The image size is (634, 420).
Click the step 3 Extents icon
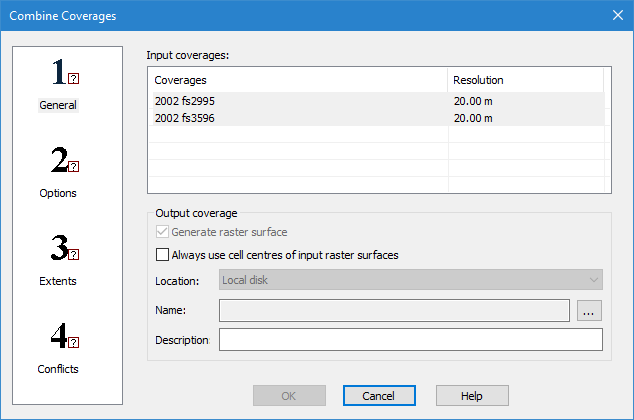pos(64,249)
